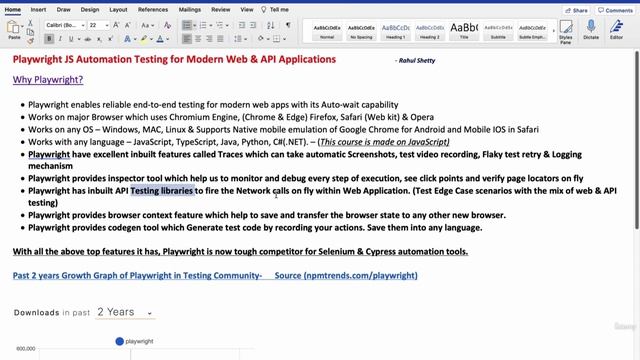Apply paragraph shading fill

(260, 39)
